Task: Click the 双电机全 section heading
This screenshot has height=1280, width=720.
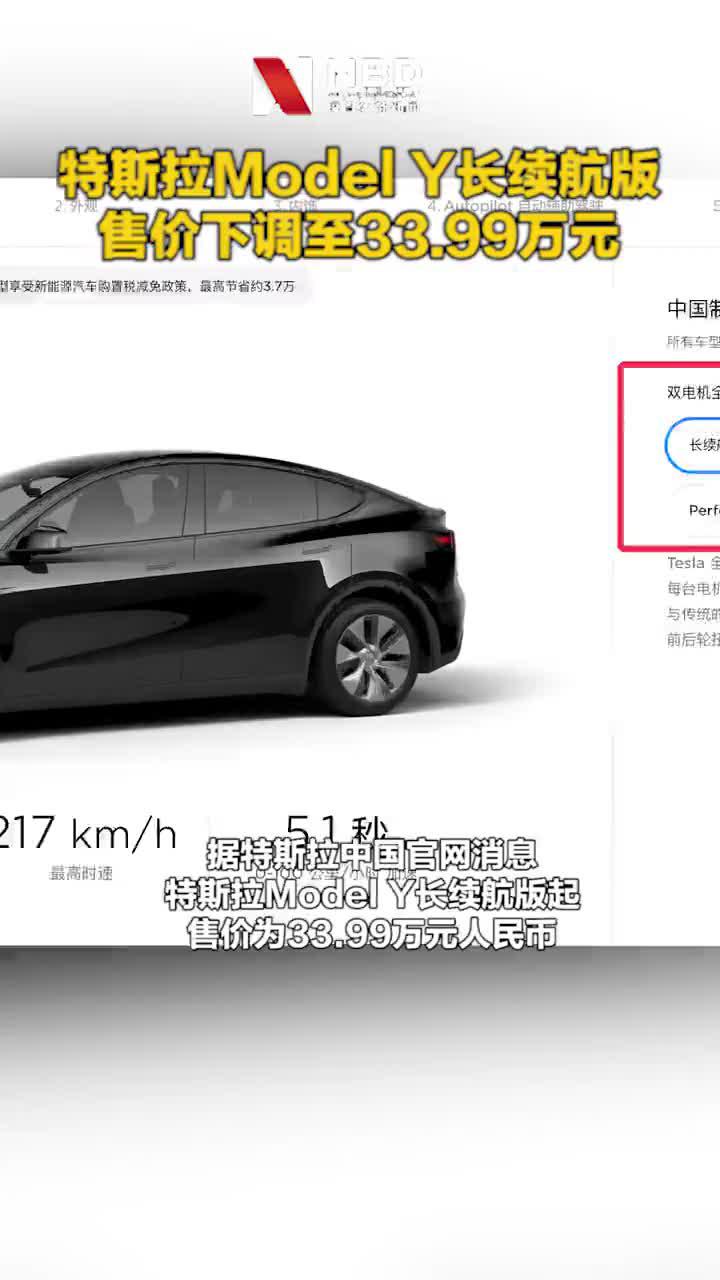Action: click(693, 392)
